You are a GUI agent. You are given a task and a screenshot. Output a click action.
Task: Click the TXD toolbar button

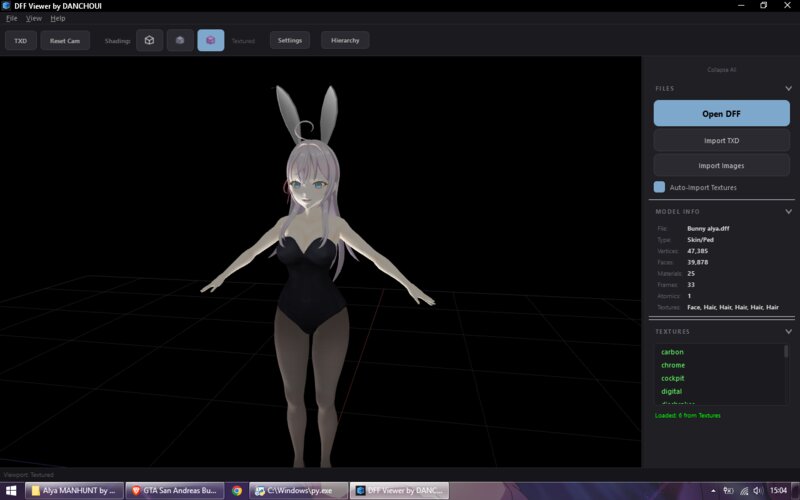21,41
